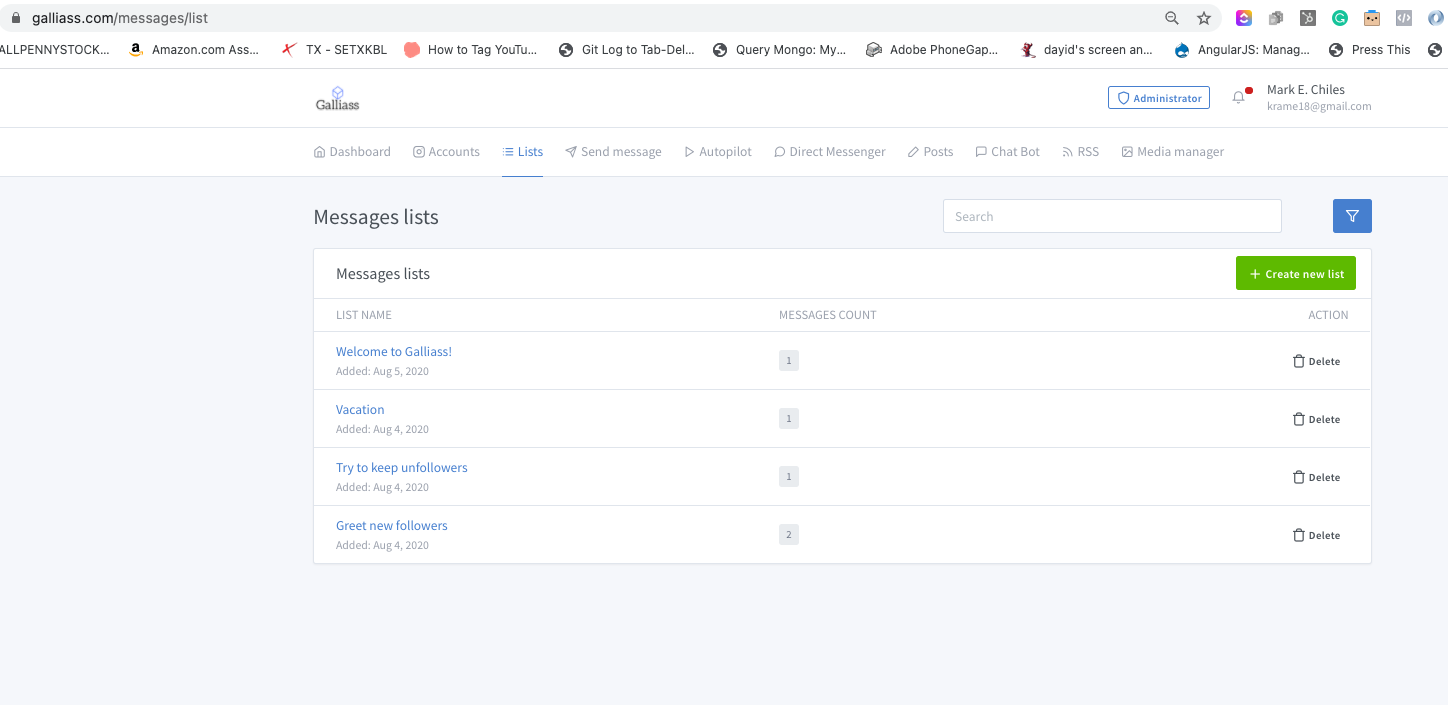Screen dimensions: 1448x705
Task: Click trash icon in Try to keep unfollowers row
Action: tap(1298, 477)
